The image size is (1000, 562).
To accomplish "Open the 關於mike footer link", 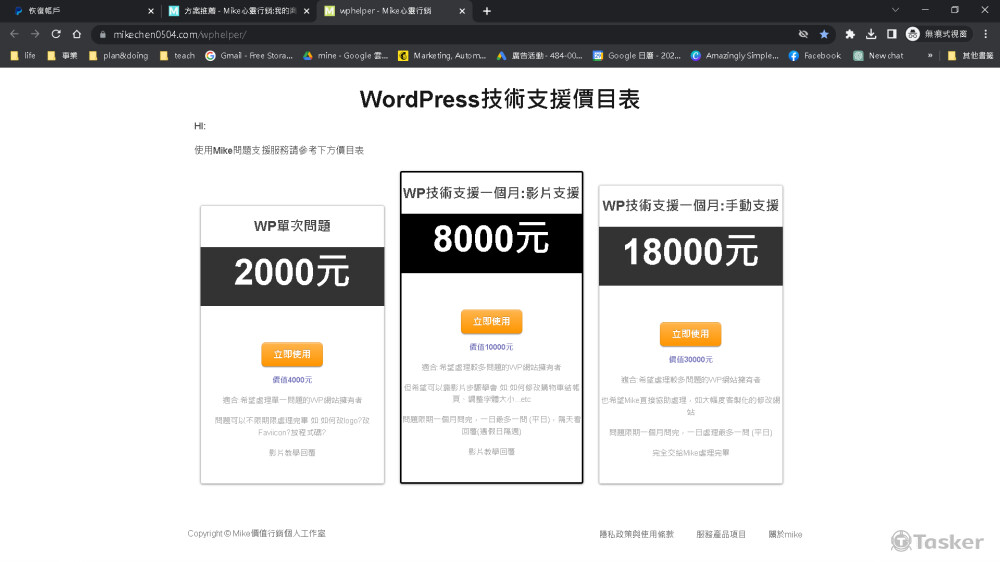I will tap(785, 535).
